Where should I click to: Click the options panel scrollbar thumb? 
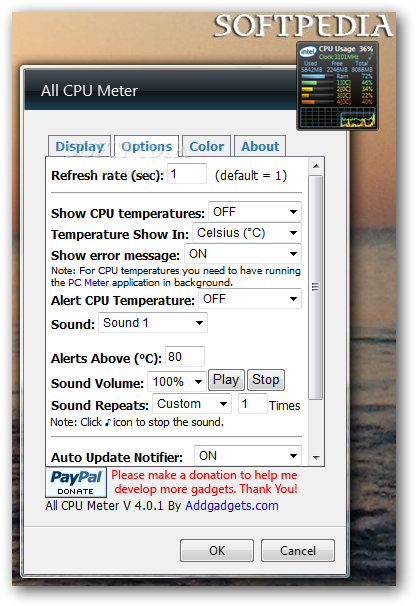pyautogui.click(x=316, y=287)
